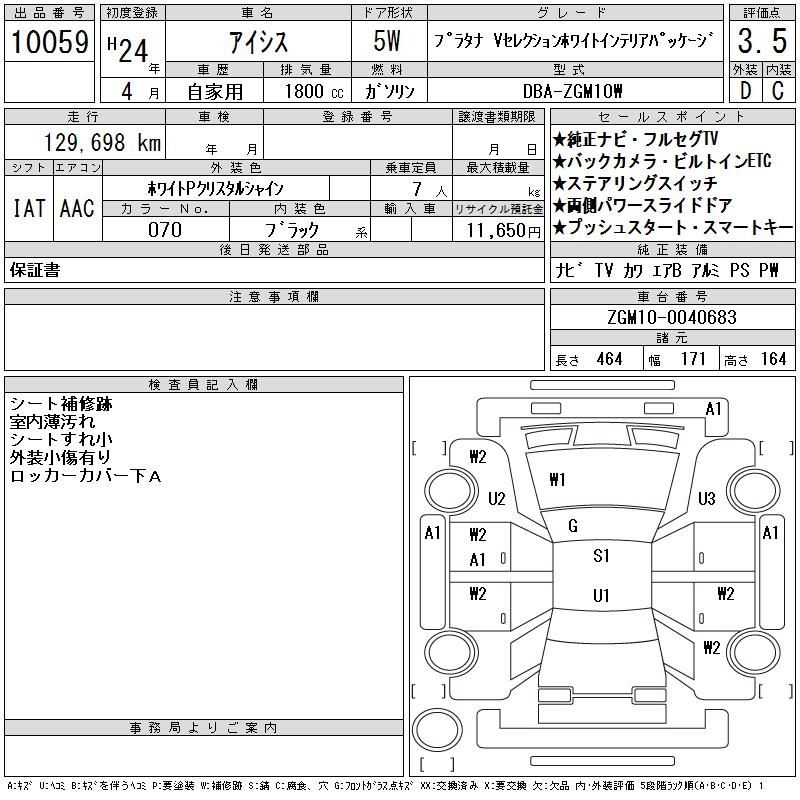
Task: Select the inspector note シート補修跡
Action: pyautogui.click(x=61, y=404)
